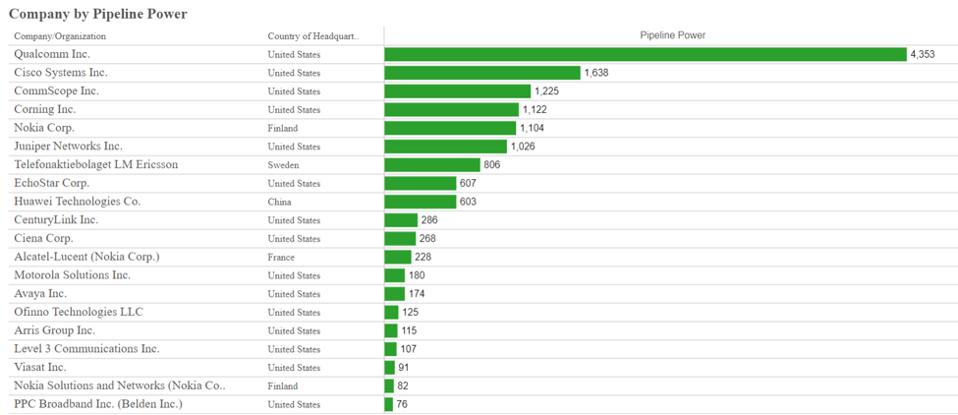Select the Qualcomm Inc. green bar
Screen dimensions: 958x415
[x=644, y=54]
